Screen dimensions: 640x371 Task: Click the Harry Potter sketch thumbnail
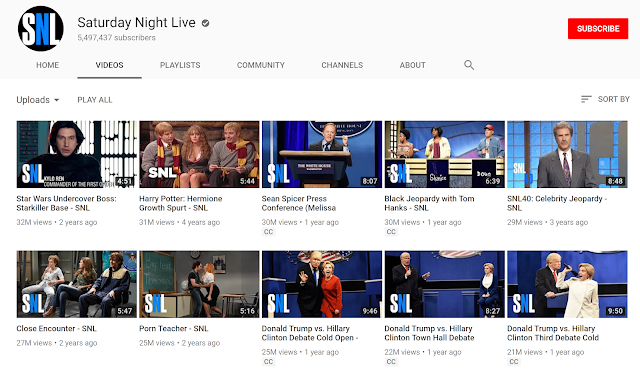199,154
